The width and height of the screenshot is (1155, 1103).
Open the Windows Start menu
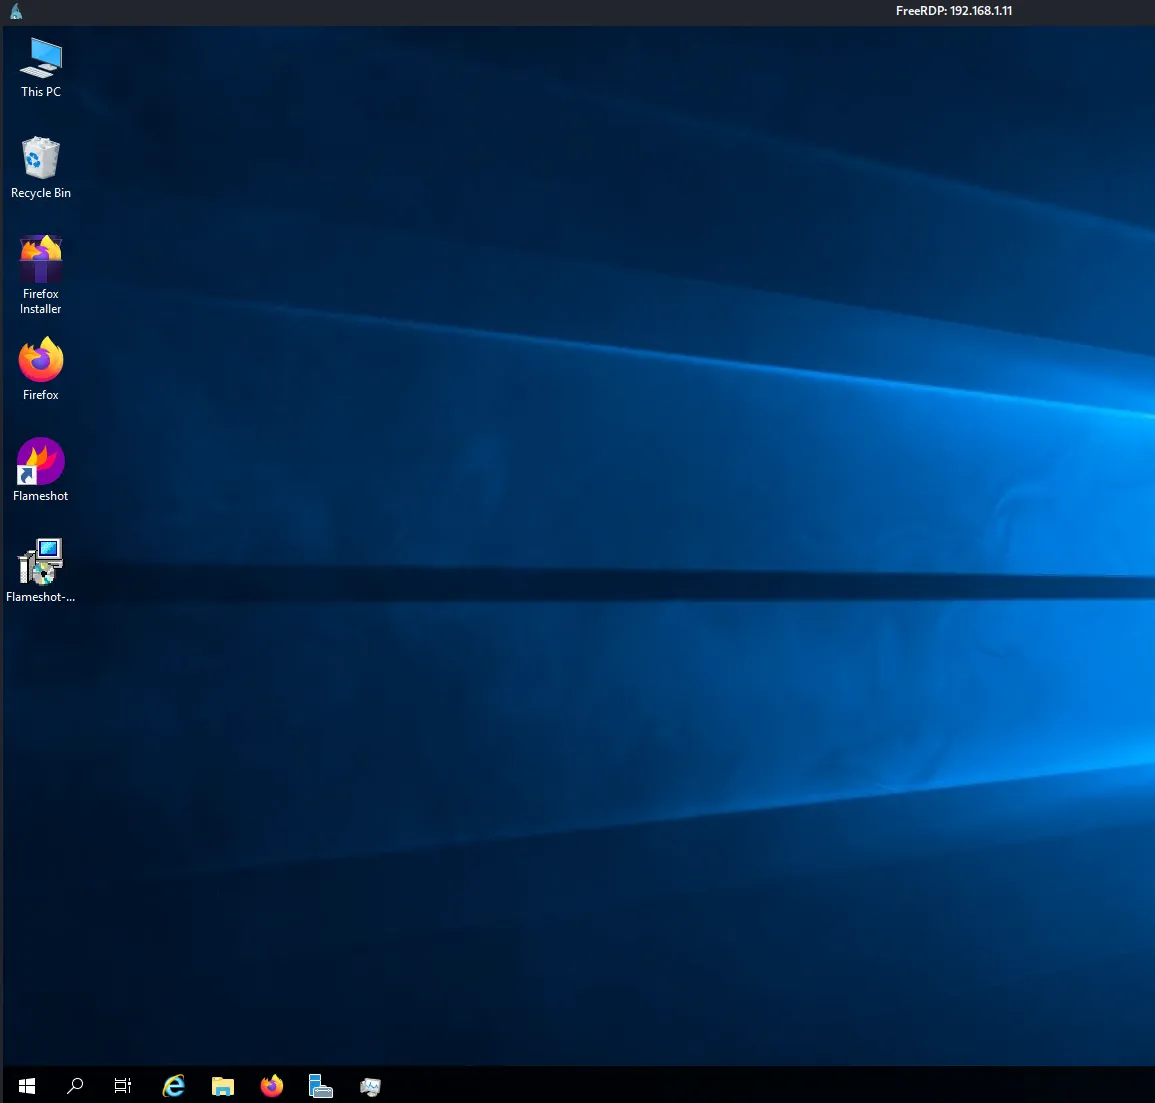tap(27, 1086)
